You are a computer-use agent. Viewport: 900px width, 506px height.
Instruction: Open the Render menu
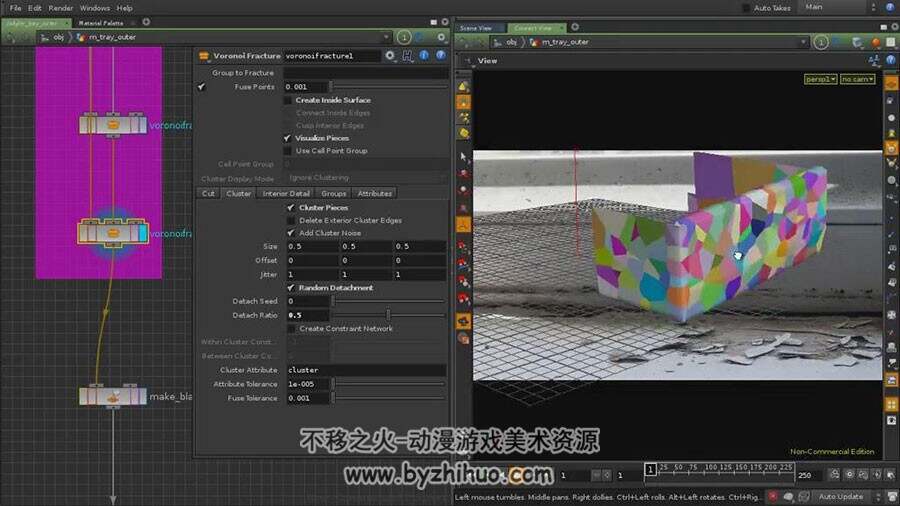(x=60, y=8)
